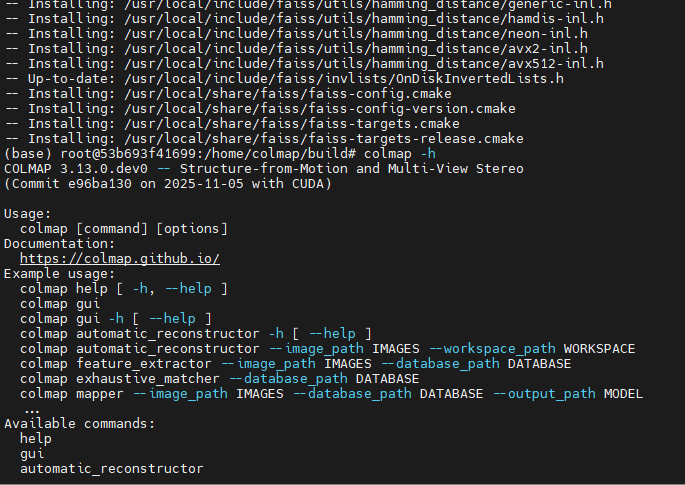Click the 'root@53b693f41699' prompt text
Image resolution: width=685 pixels, height=485 pixels.
coord(128,154)
